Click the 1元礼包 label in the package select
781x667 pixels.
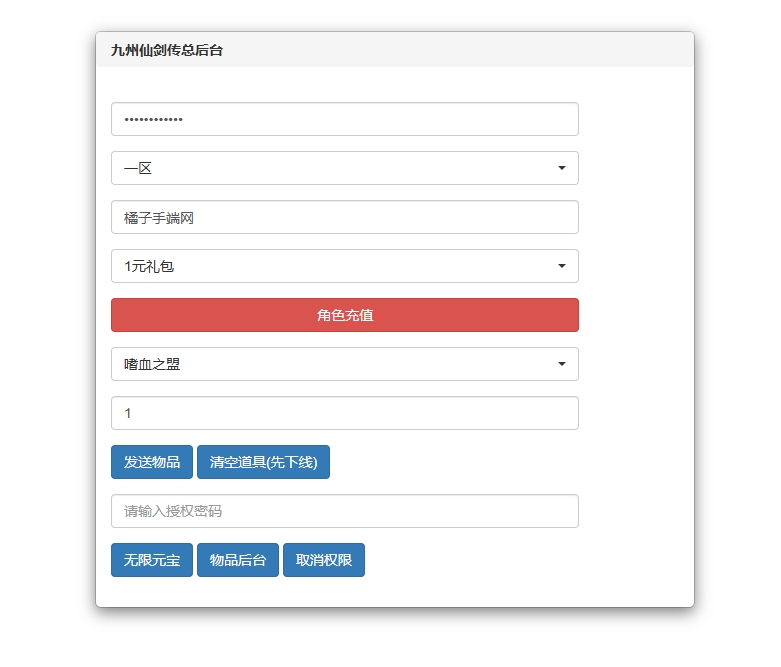pyautogui.click(x=149, y=267)
